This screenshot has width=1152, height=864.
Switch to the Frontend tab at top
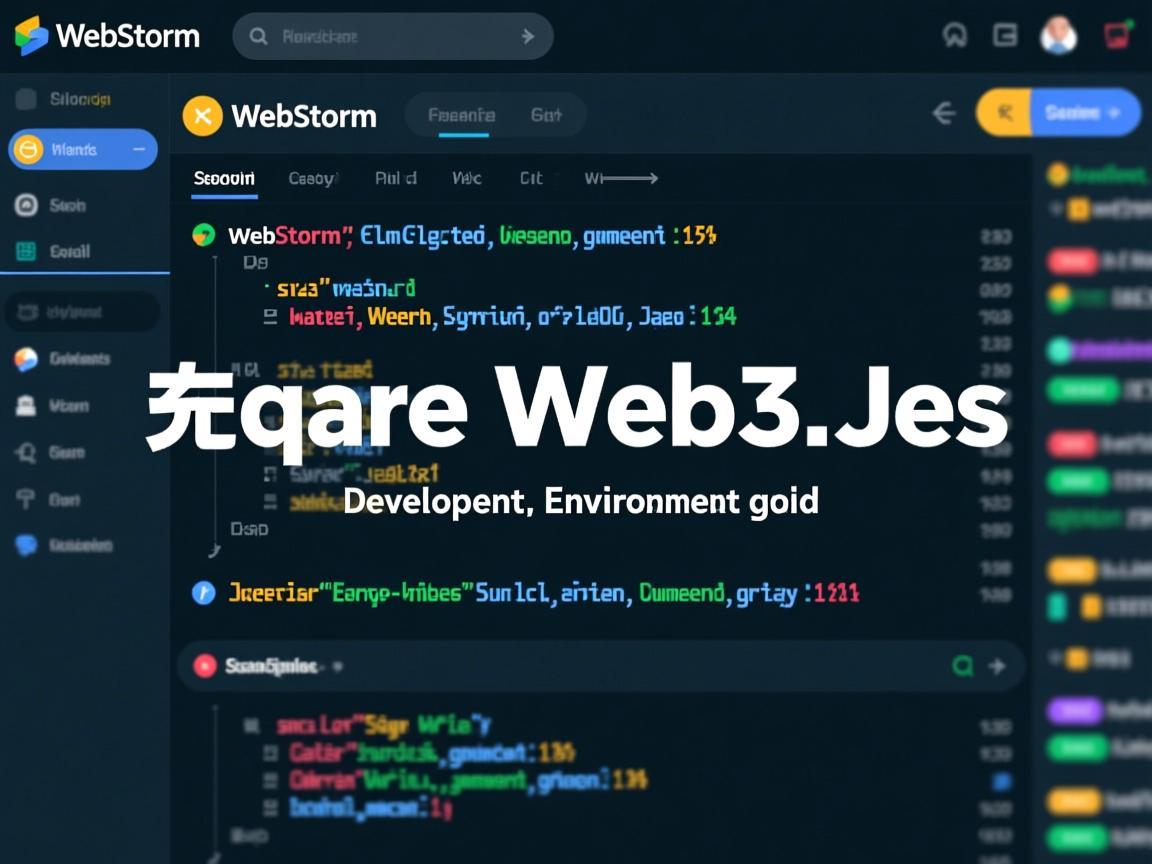[x=461, y=114]
